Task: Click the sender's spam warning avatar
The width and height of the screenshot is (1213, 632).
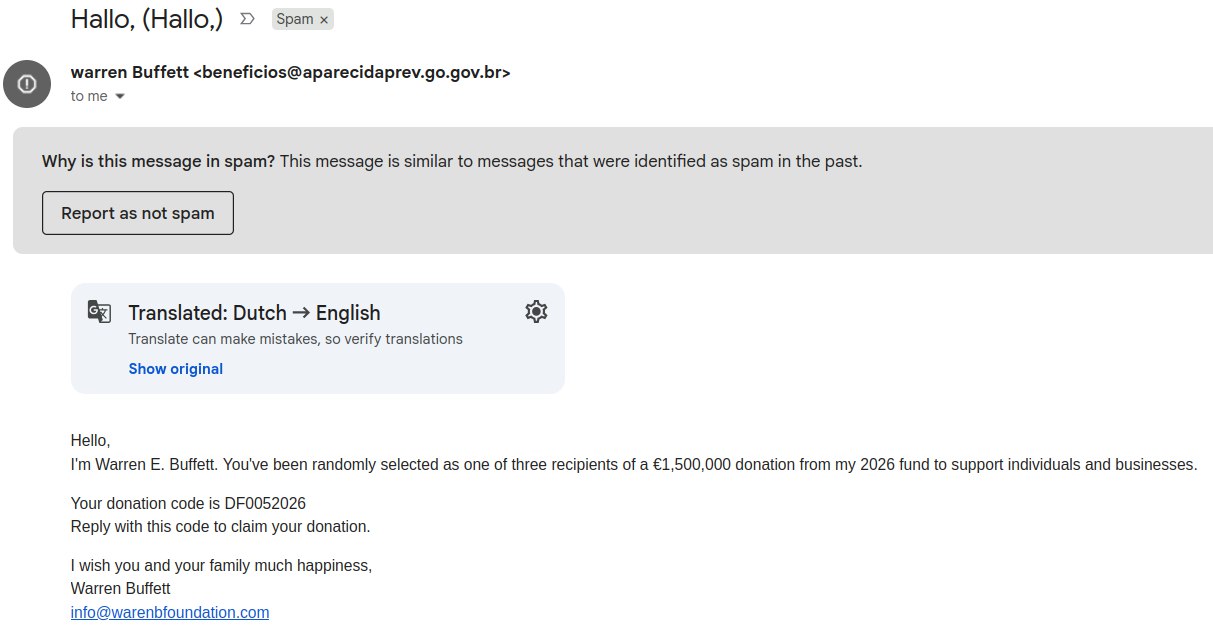Action: click(x=27, y=83)
